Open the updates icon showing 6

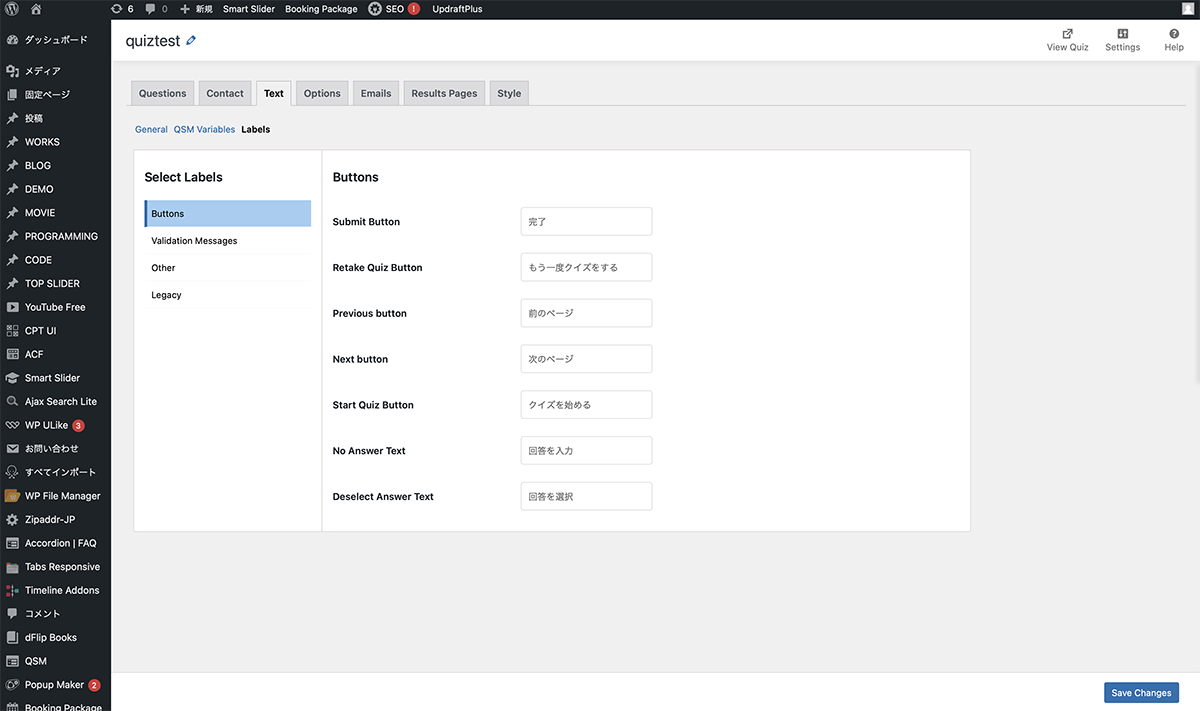122,9
